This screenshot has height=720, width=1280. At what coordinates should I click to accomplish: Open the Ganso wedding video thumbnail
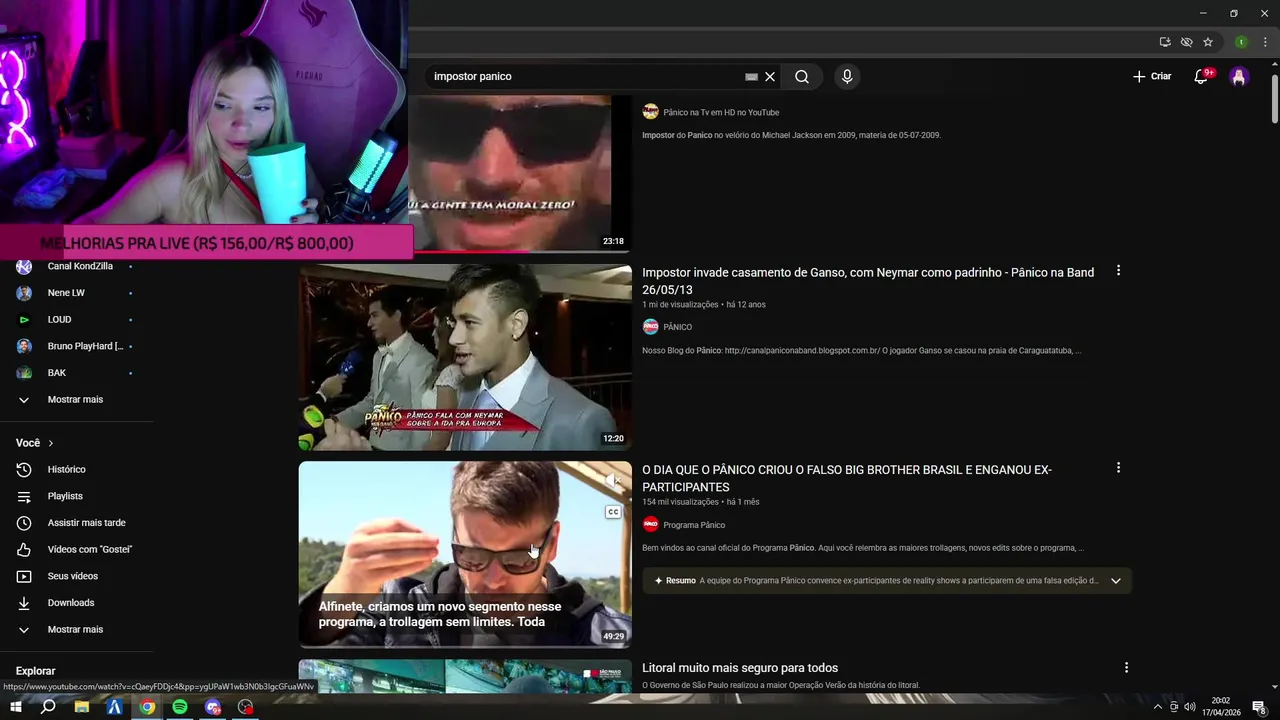pos(465,357)
